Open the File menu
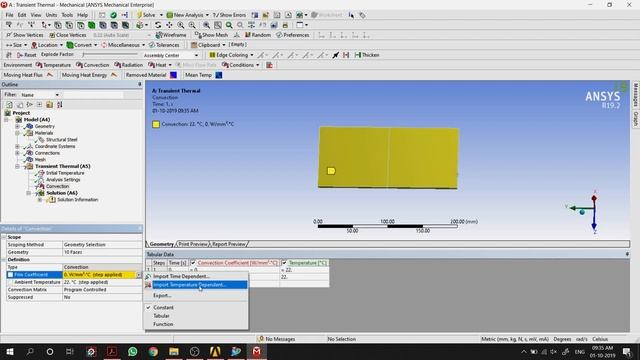 pos(9,15)
